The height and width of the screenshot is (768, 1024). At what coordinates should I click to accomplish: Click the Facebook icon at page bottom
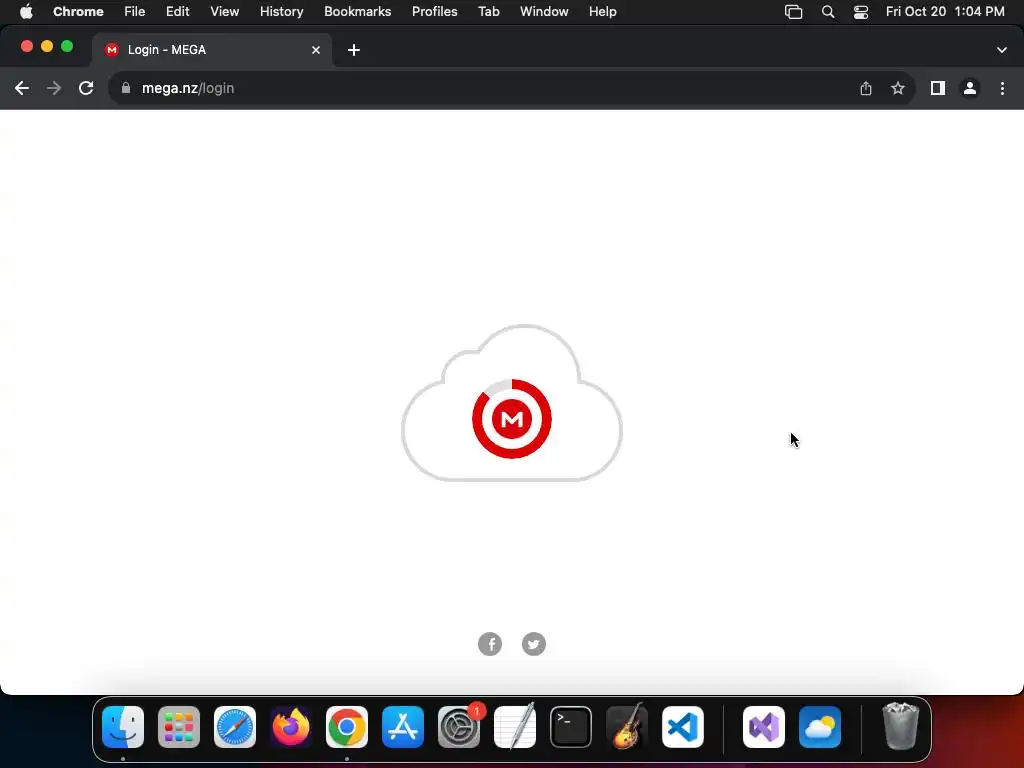click(x=490, y=644)
